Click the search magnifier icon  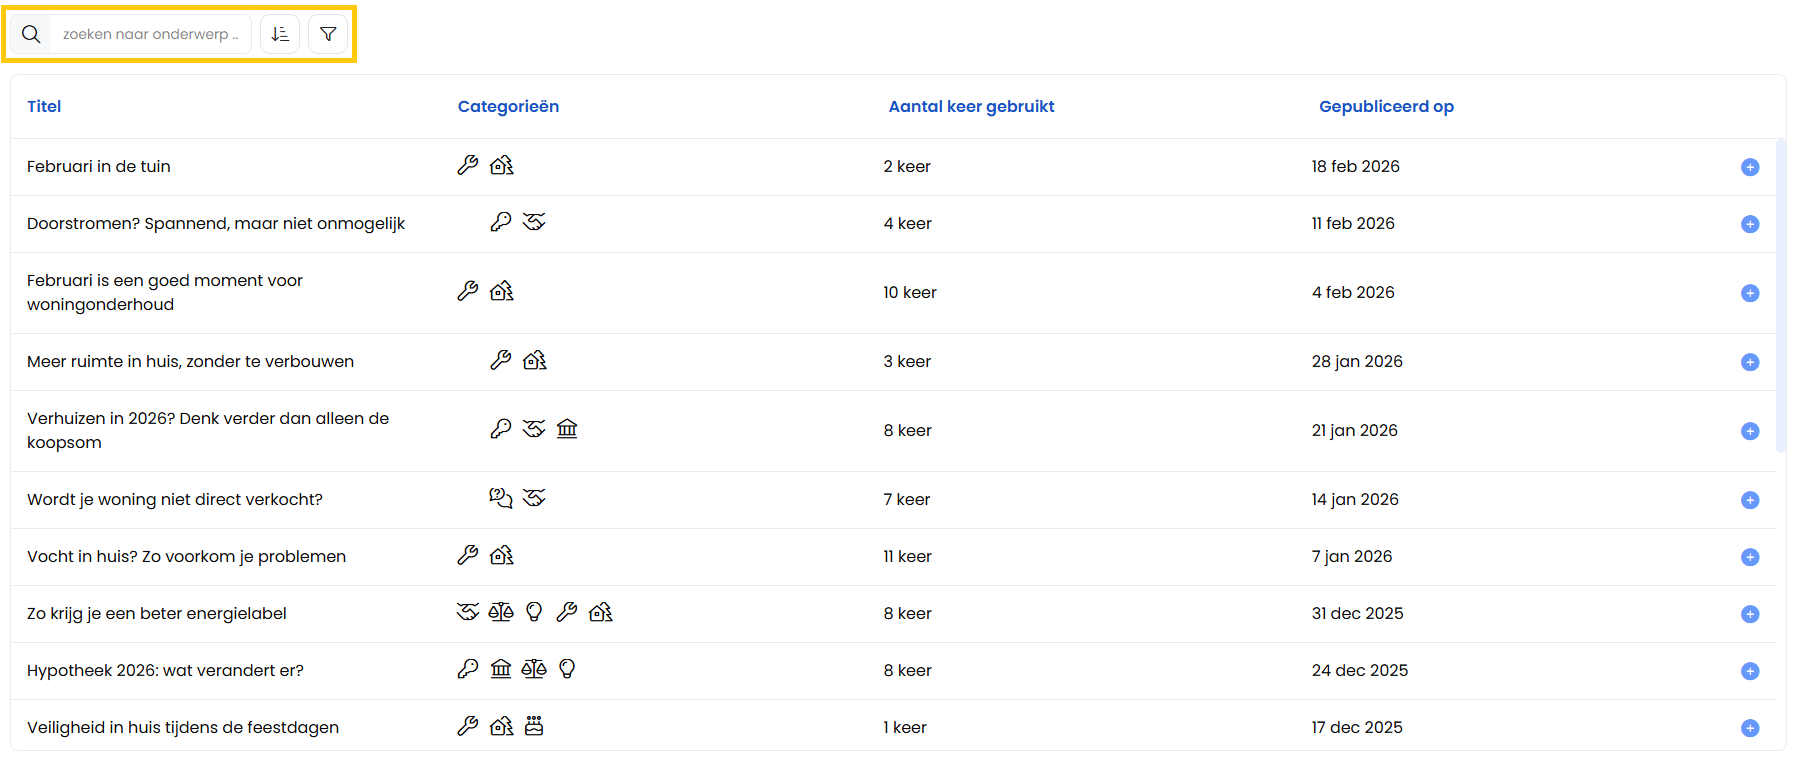pyautogui.click(x=31, y=34)
